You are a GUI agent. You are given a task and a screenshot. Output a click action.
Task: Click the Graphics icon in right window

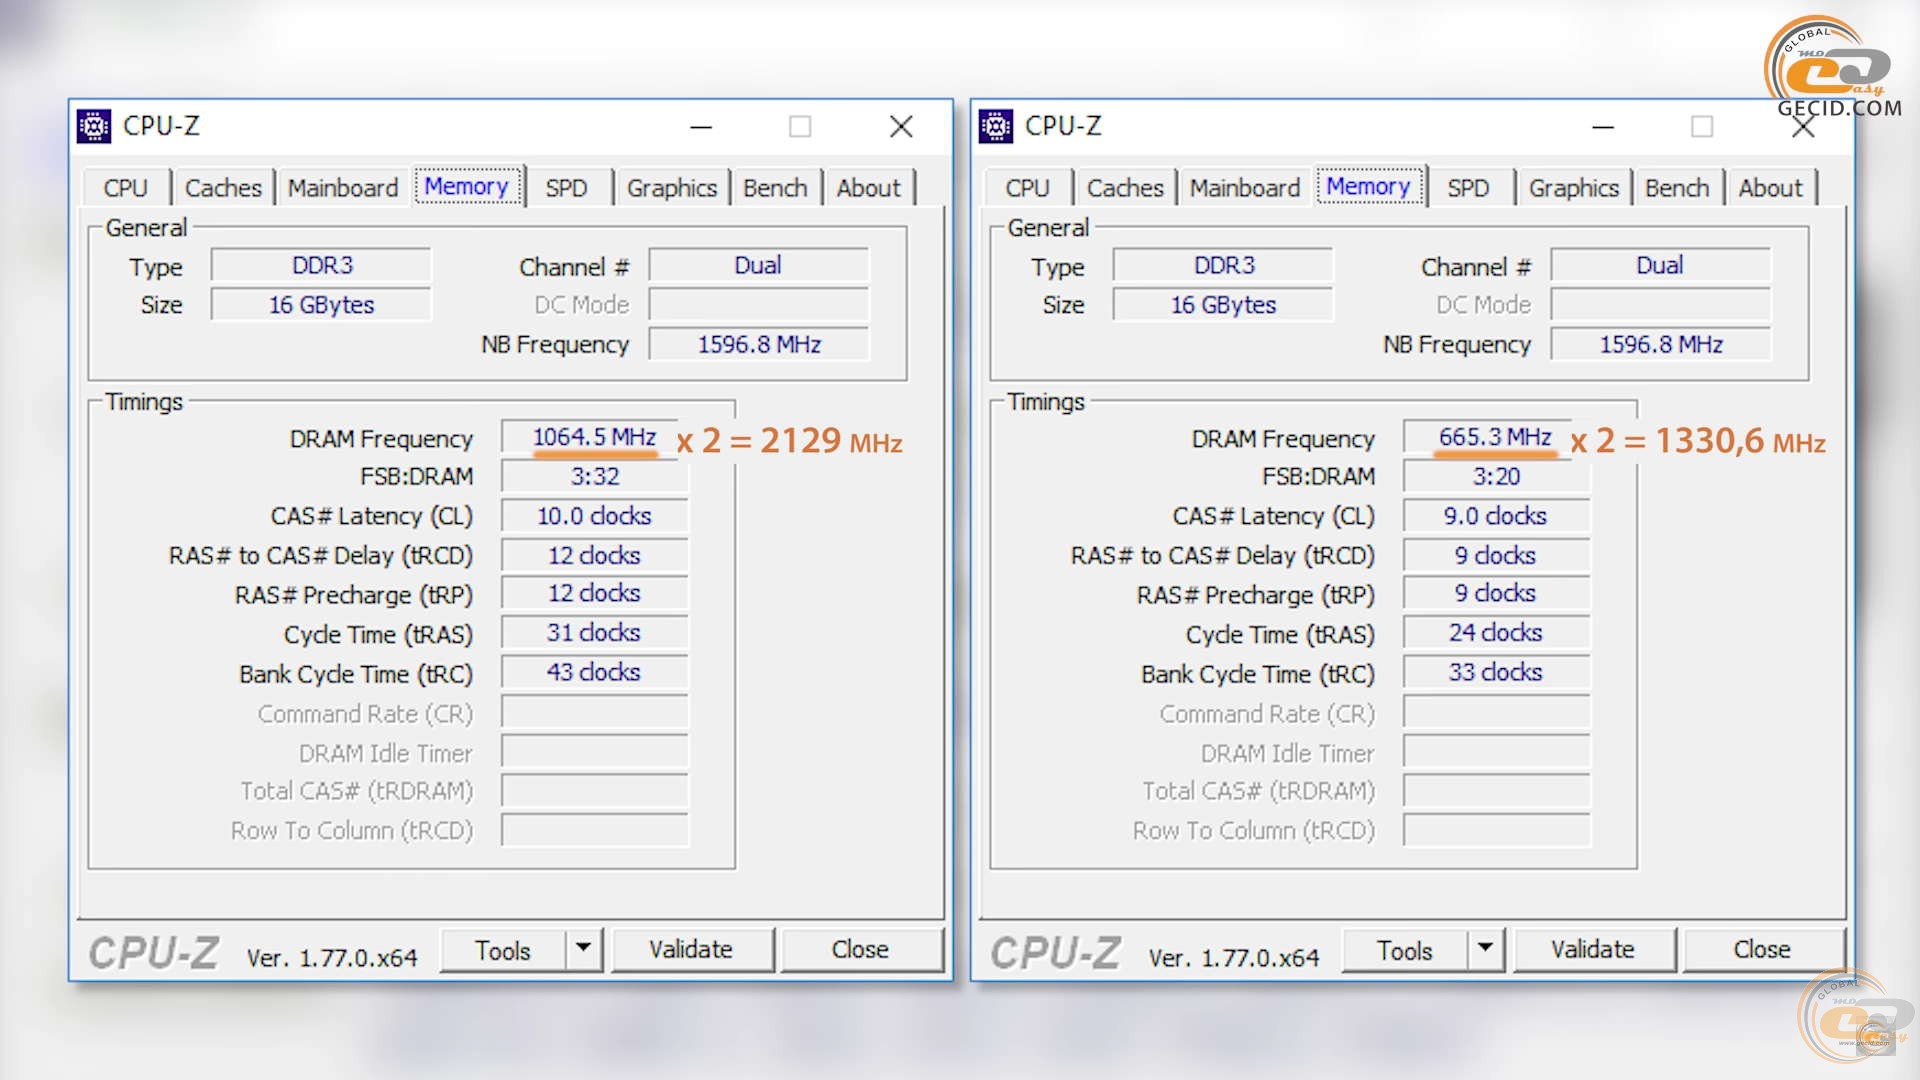coord(1571,187)
